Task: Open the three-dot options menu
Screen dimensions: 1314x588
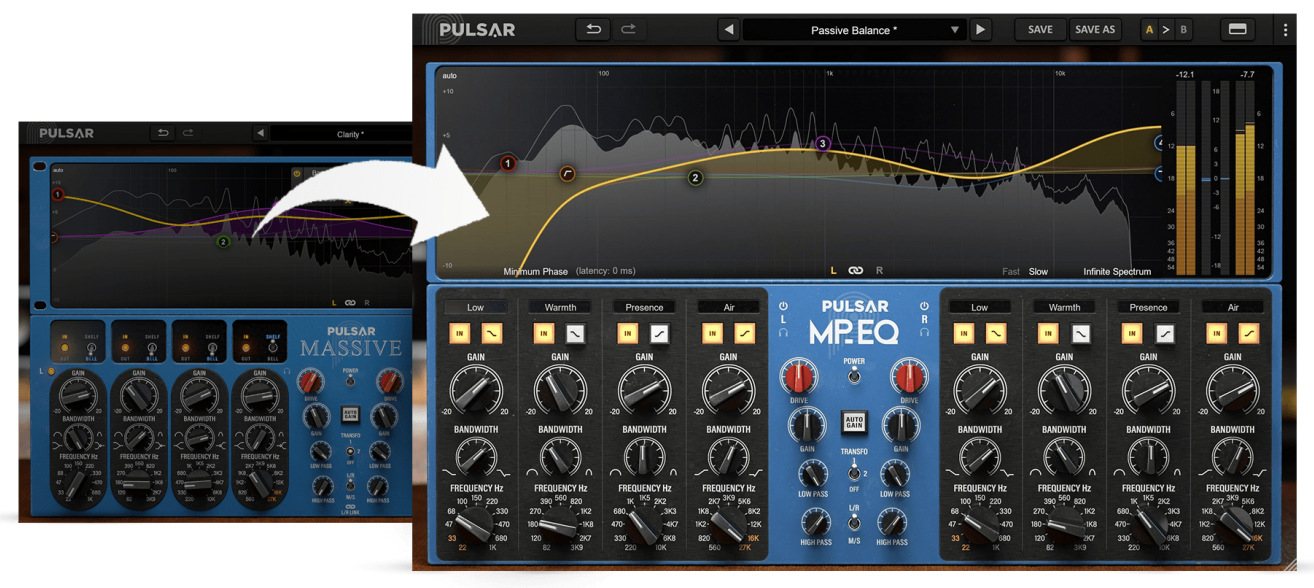Action: click(x=1285, y=30)
